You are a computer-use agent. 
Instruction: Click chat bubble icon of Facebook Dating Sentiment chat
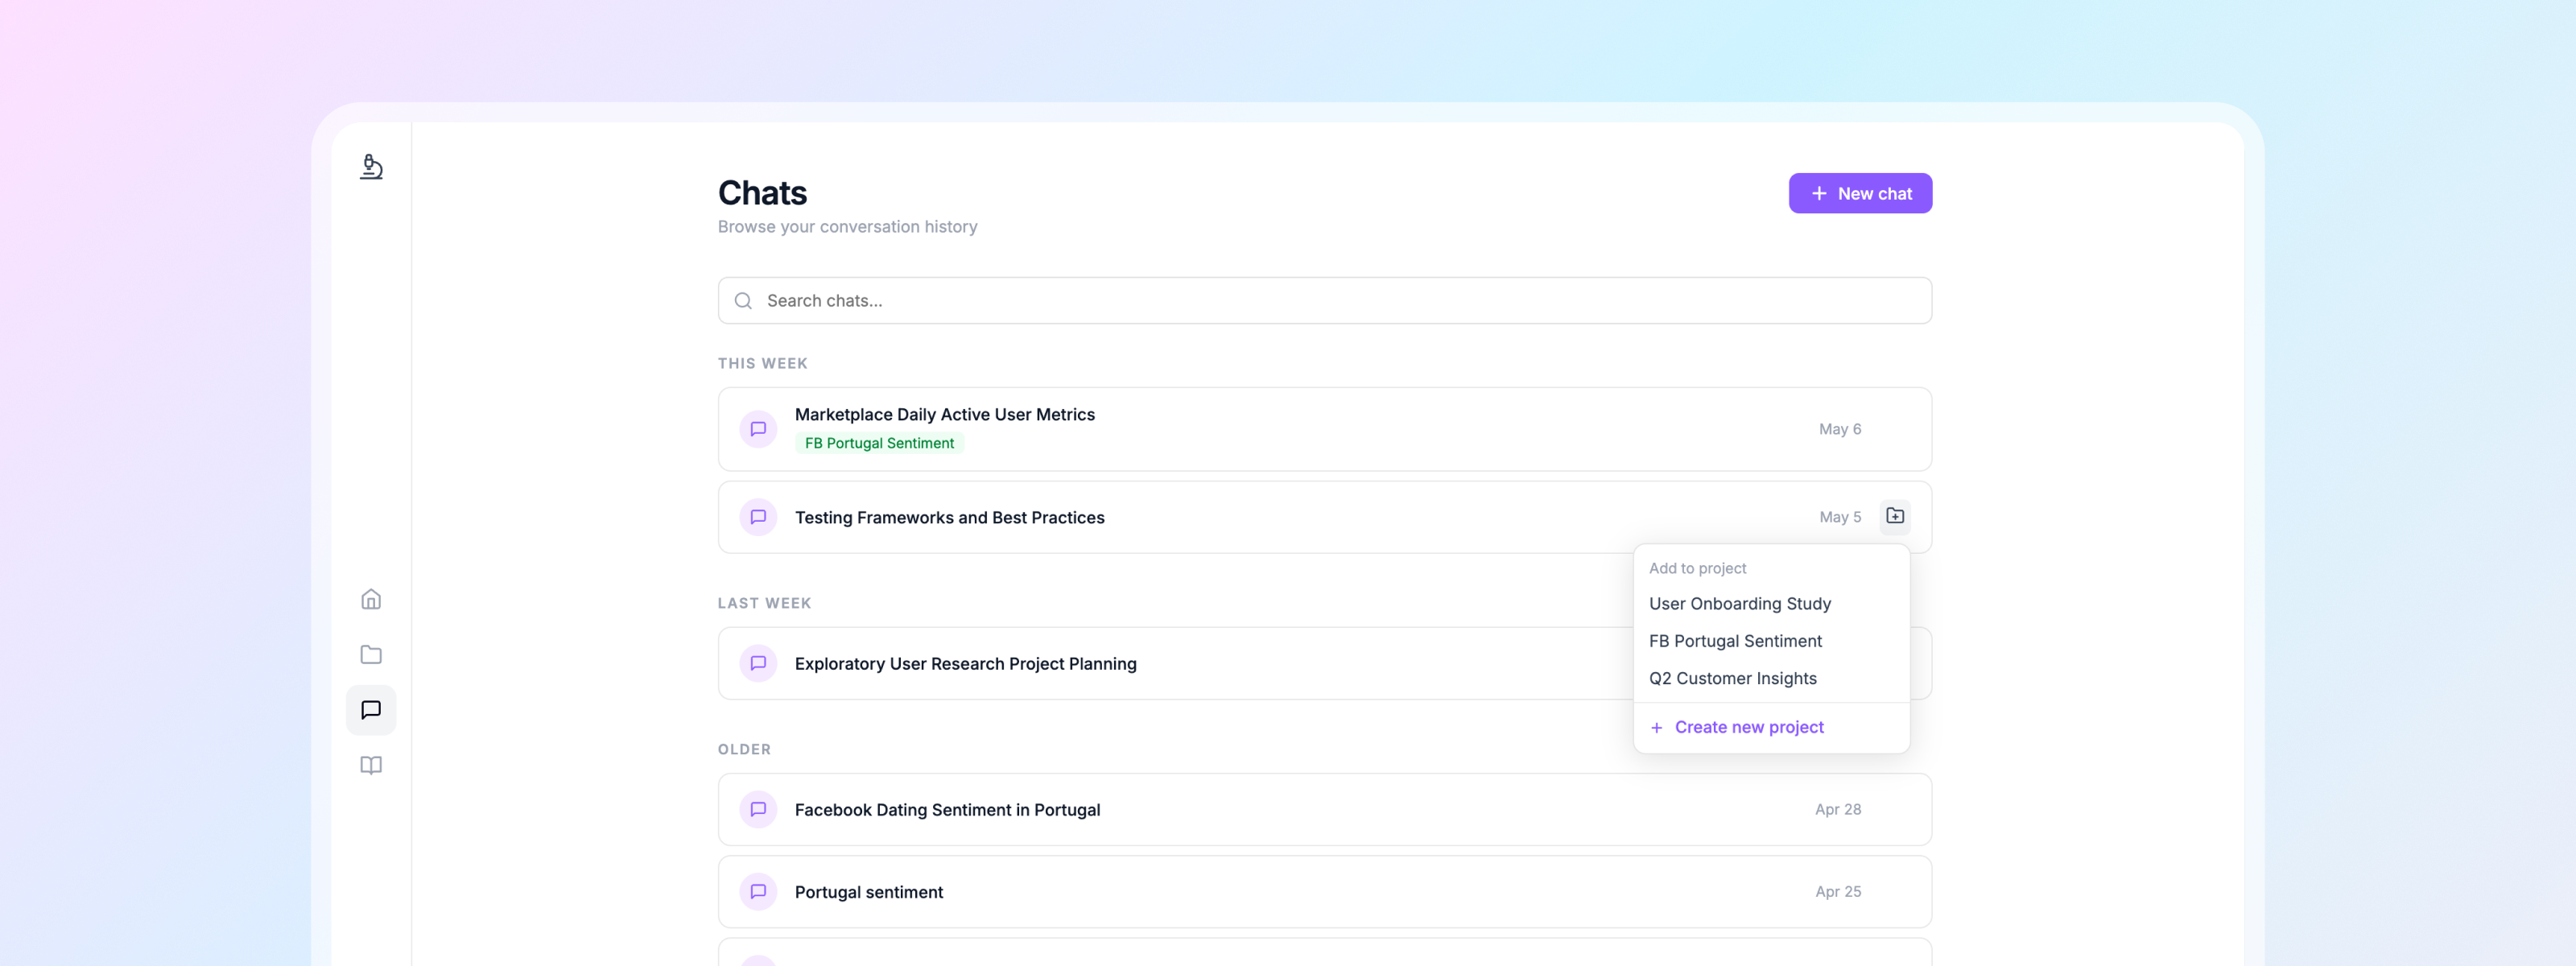pos(758,809)
